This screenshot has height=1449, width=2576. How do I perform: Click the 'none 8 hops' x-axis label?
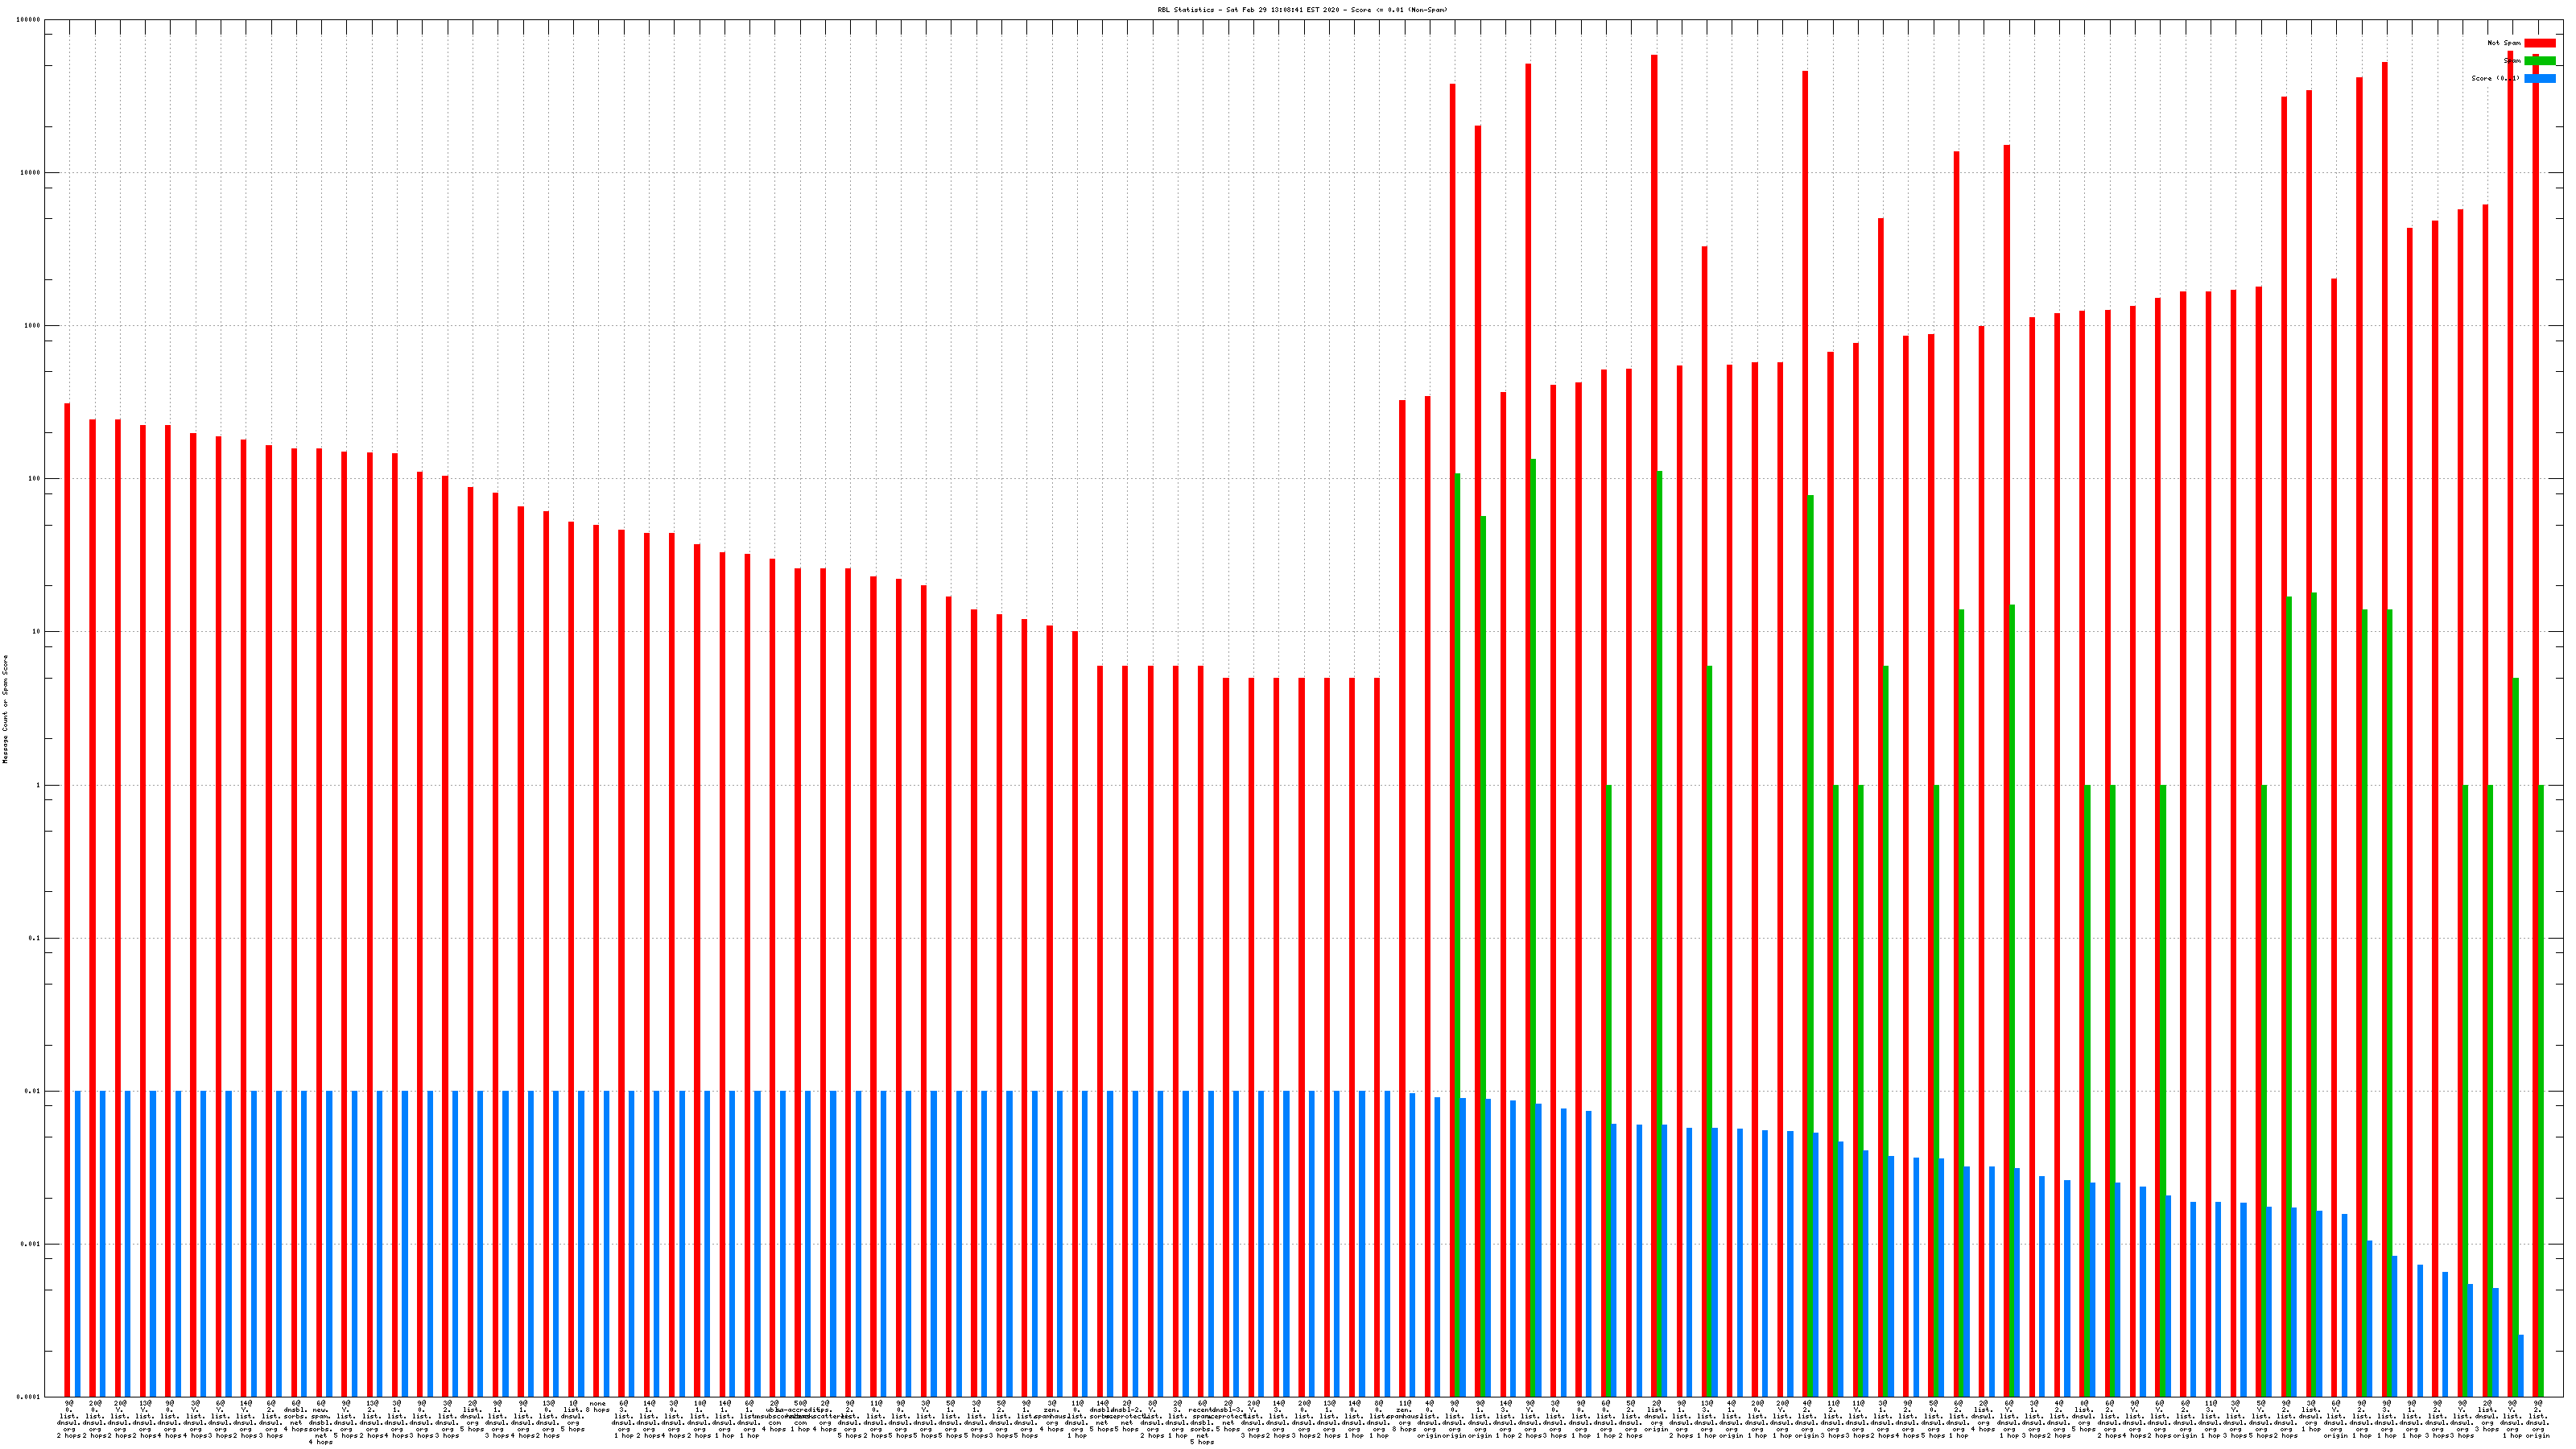[598, 1407]
